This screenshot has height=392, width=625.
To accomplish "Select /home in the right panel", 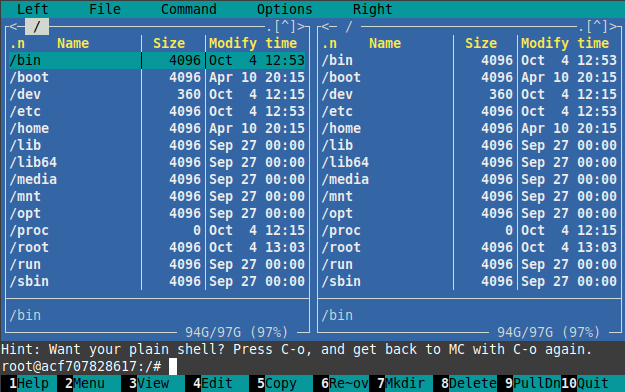I will point(469,128).
